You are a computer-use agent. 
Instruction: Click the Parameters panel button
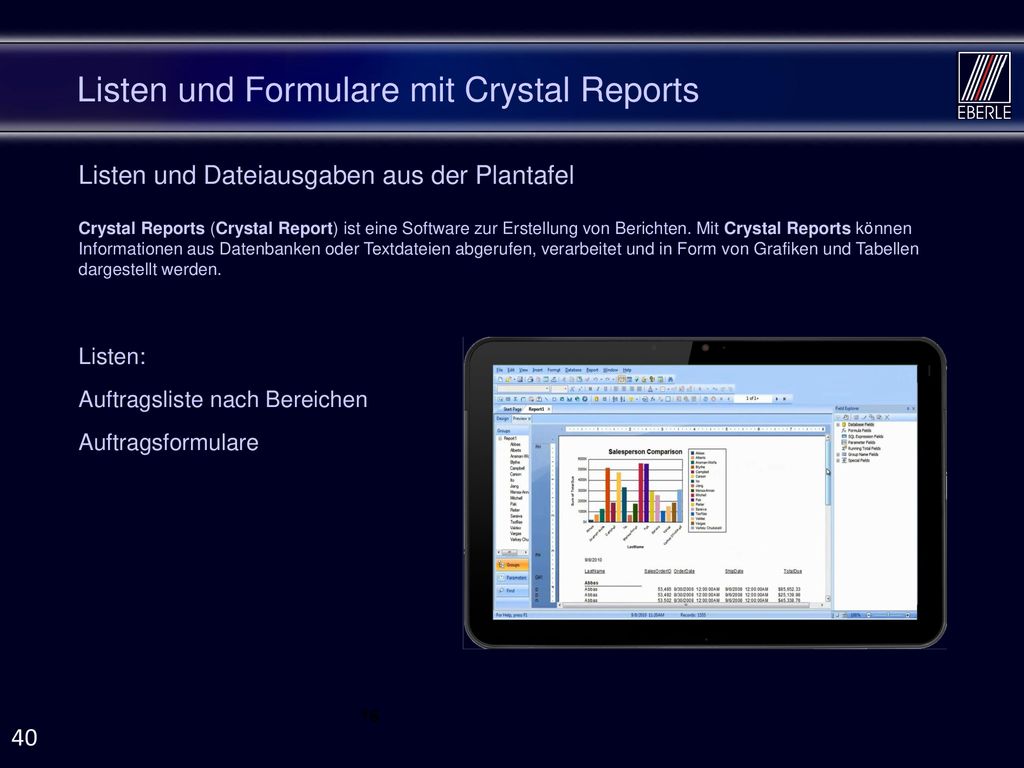coord(512,578)
